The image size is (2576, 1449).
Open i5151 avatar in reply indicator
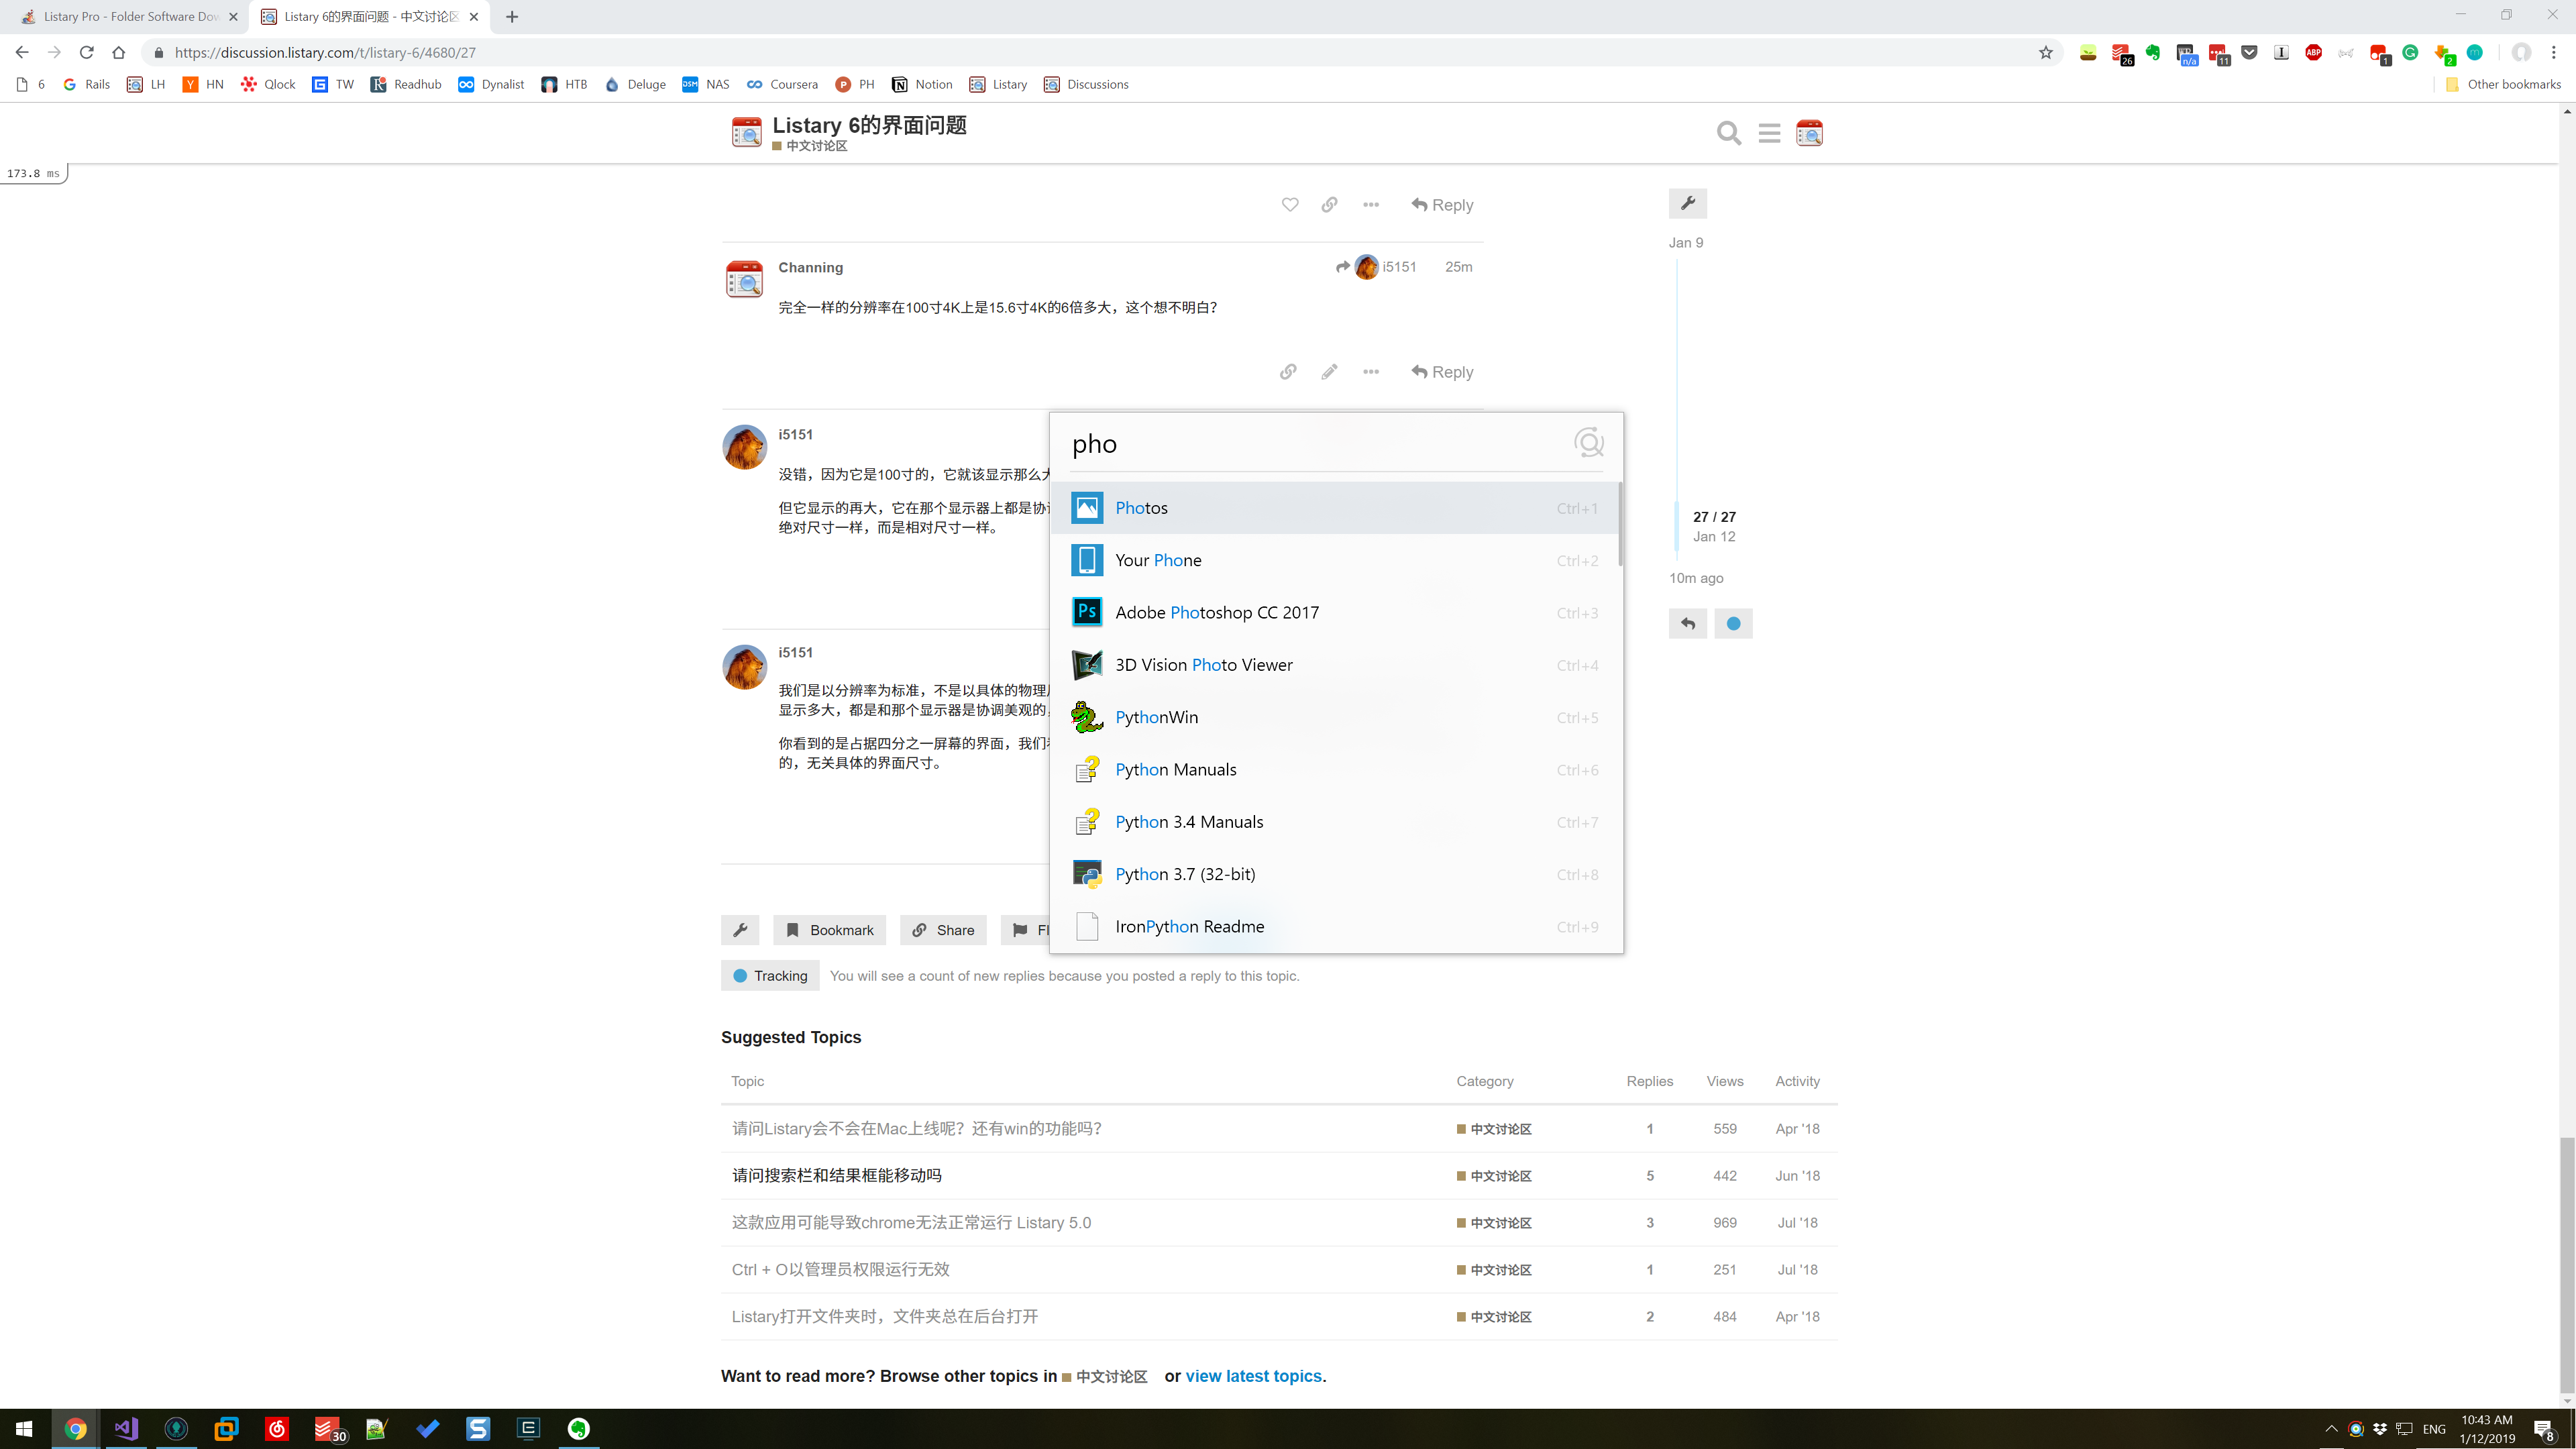tap(1366, 267)
